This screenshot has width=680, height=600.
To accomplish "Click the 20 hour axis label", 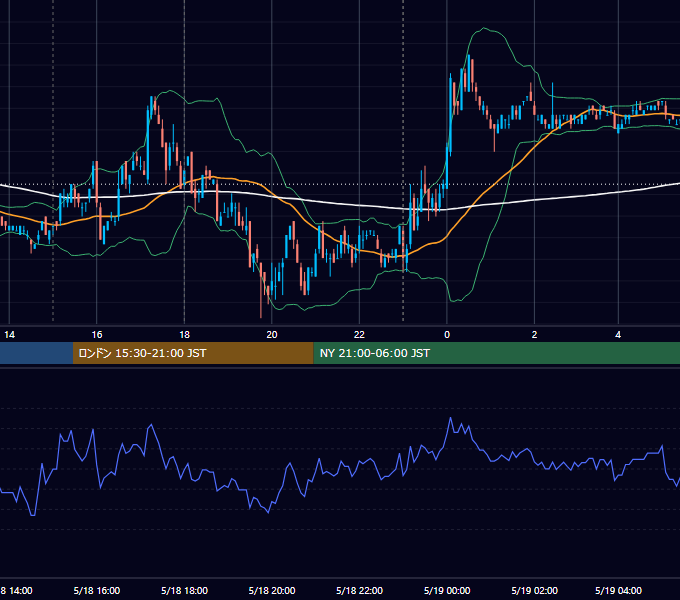I will click(x=272, y=335).
